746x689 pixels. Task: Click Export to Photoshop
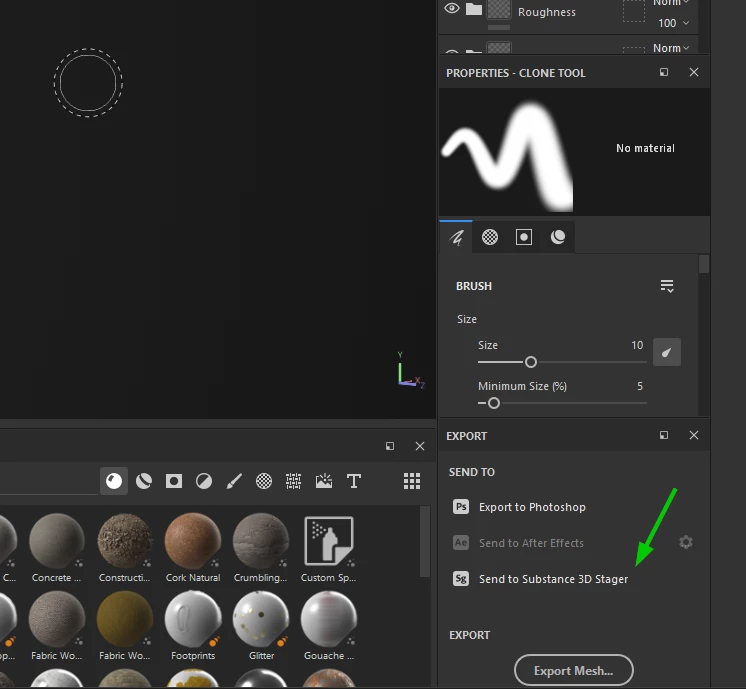click(x=532, y=507)
